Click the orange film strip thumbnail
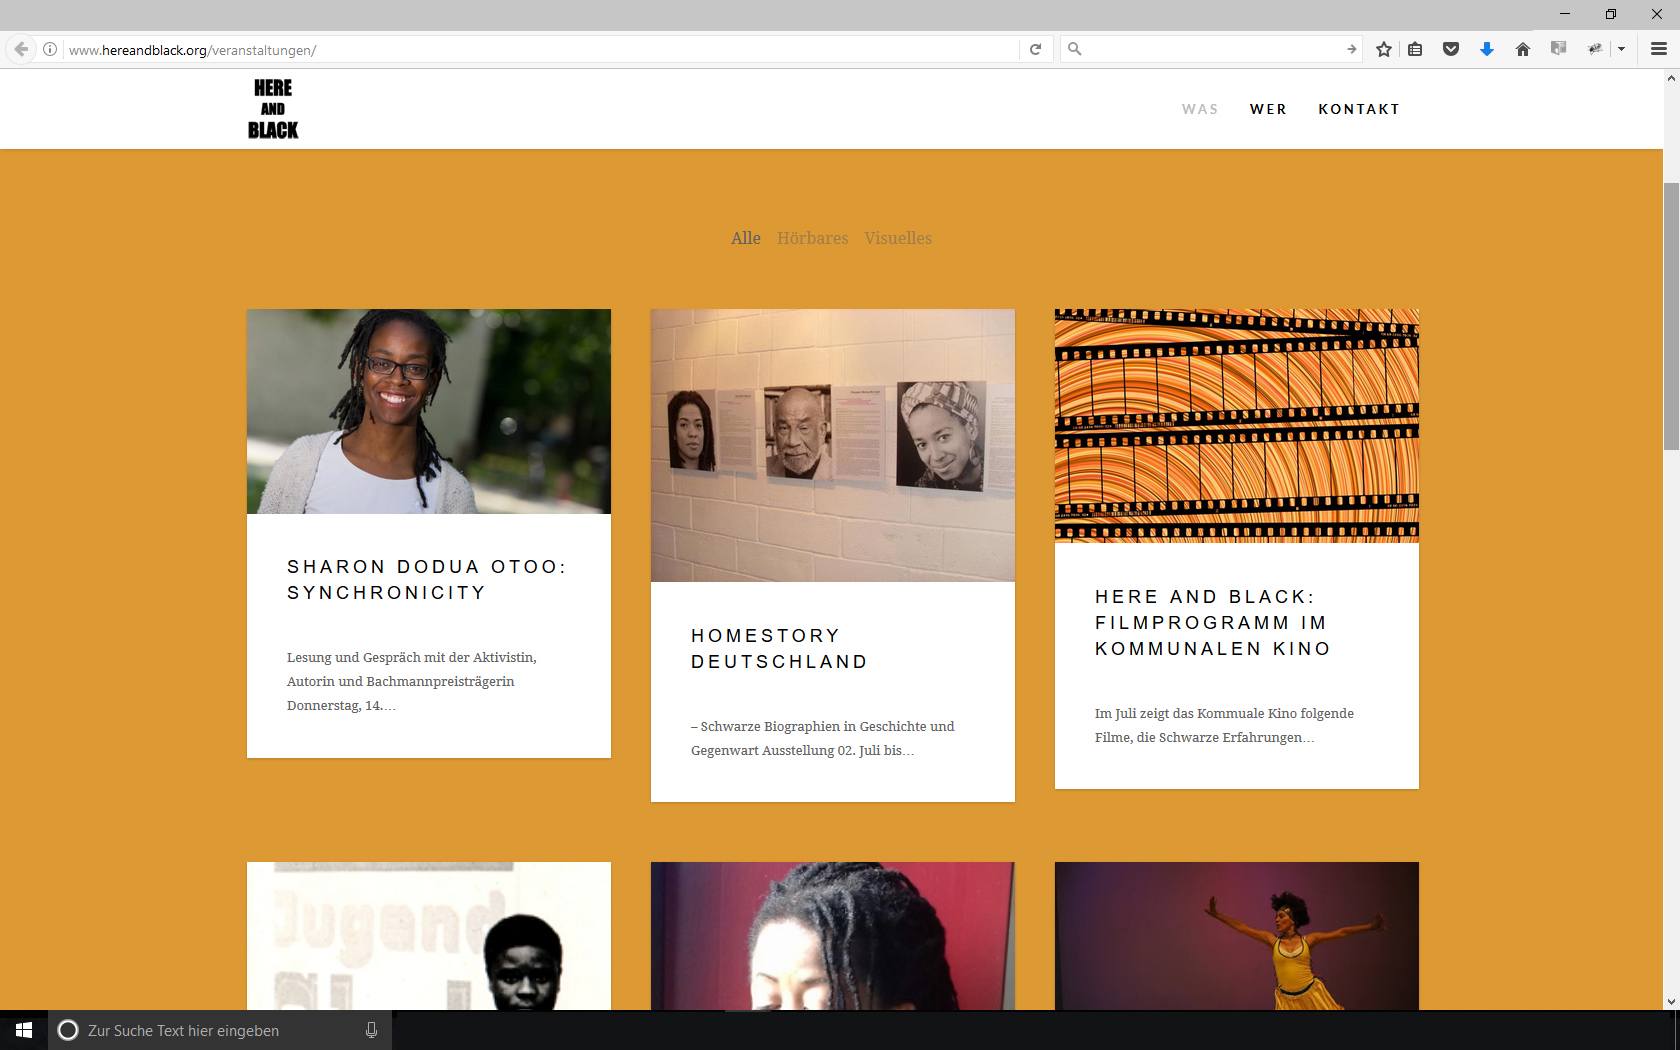1680x1050 pixels. point(1236,425)
